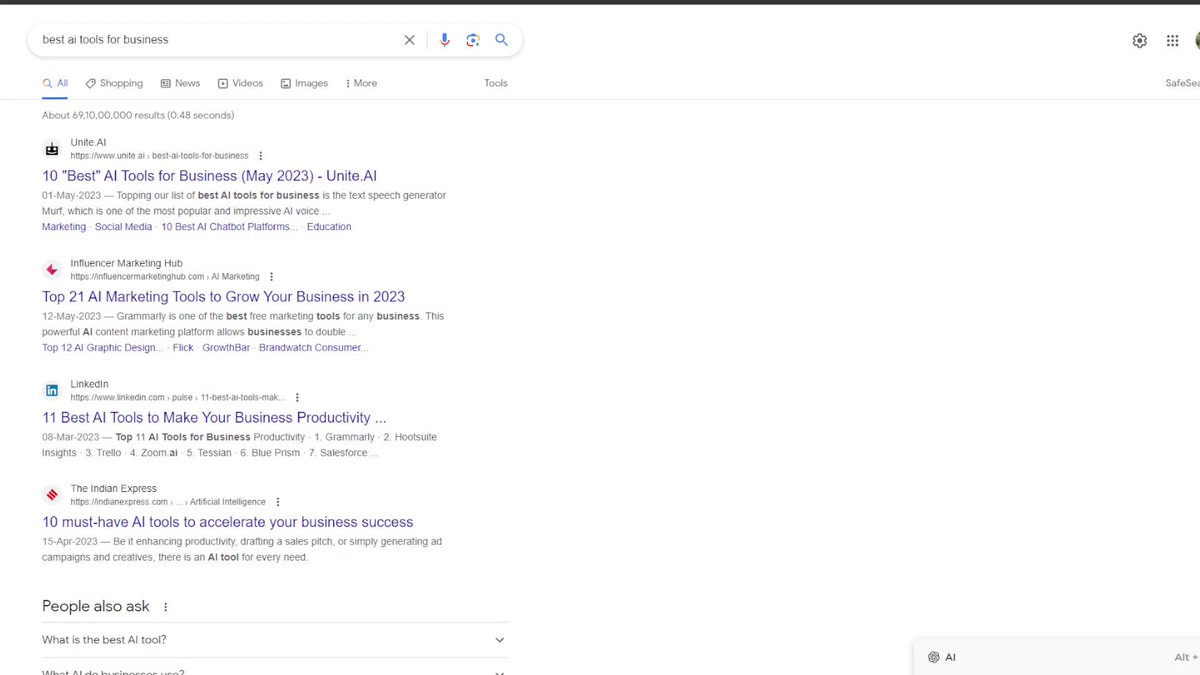The image size is (1200, 675).
Task: Open the Flick sitelink
Action: 183,348
